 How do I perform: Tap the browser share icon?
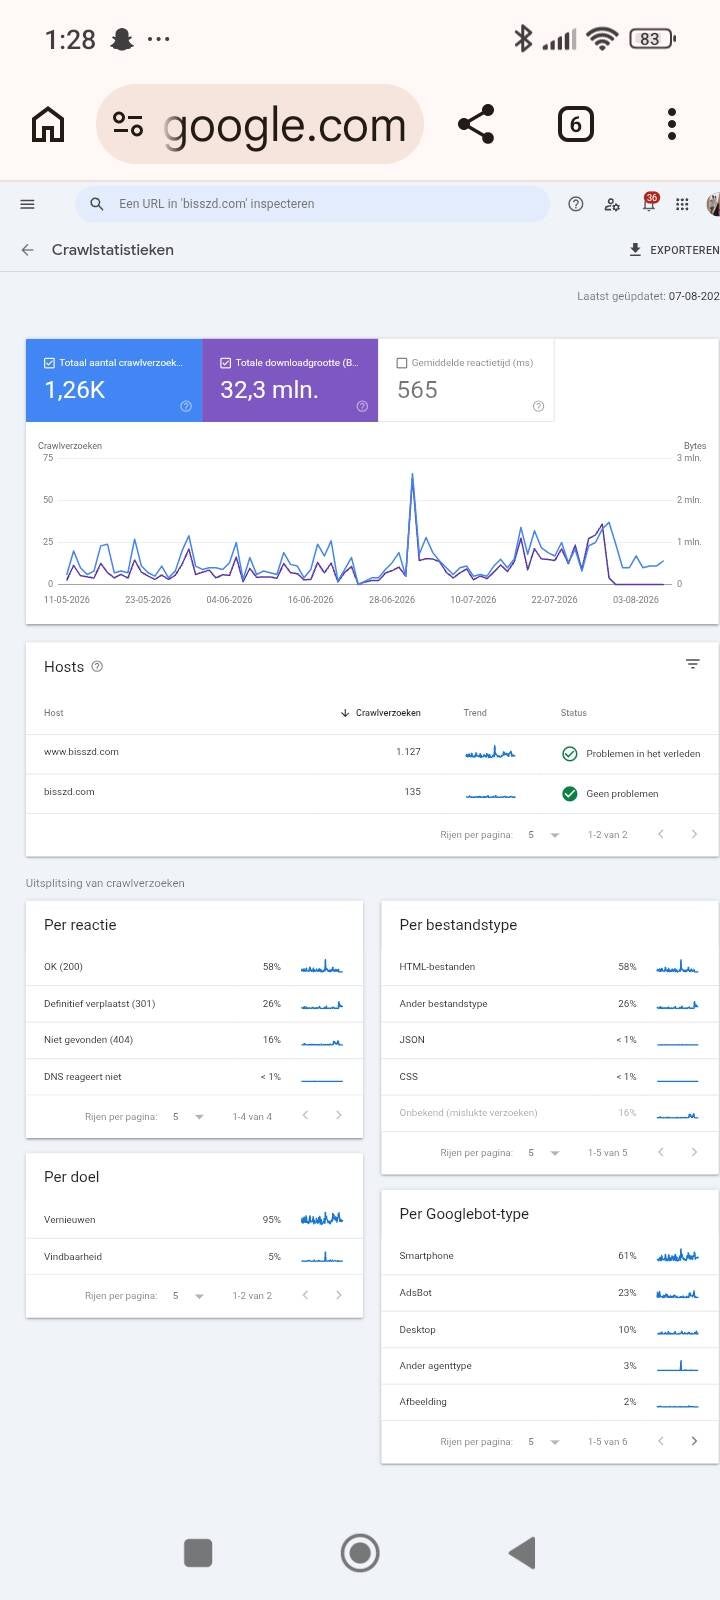476,124
